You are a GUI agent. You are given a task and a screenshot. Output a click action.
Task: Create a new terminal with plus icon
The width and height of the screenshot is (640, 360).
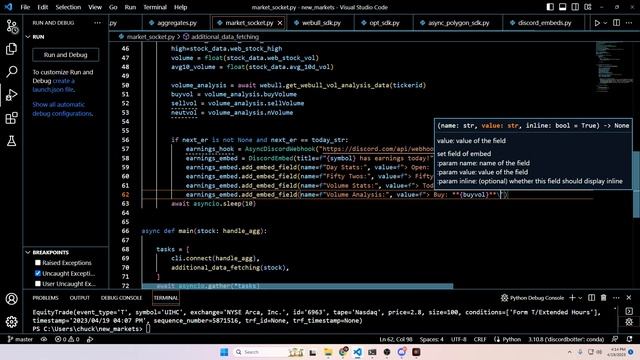pos(572,298)
